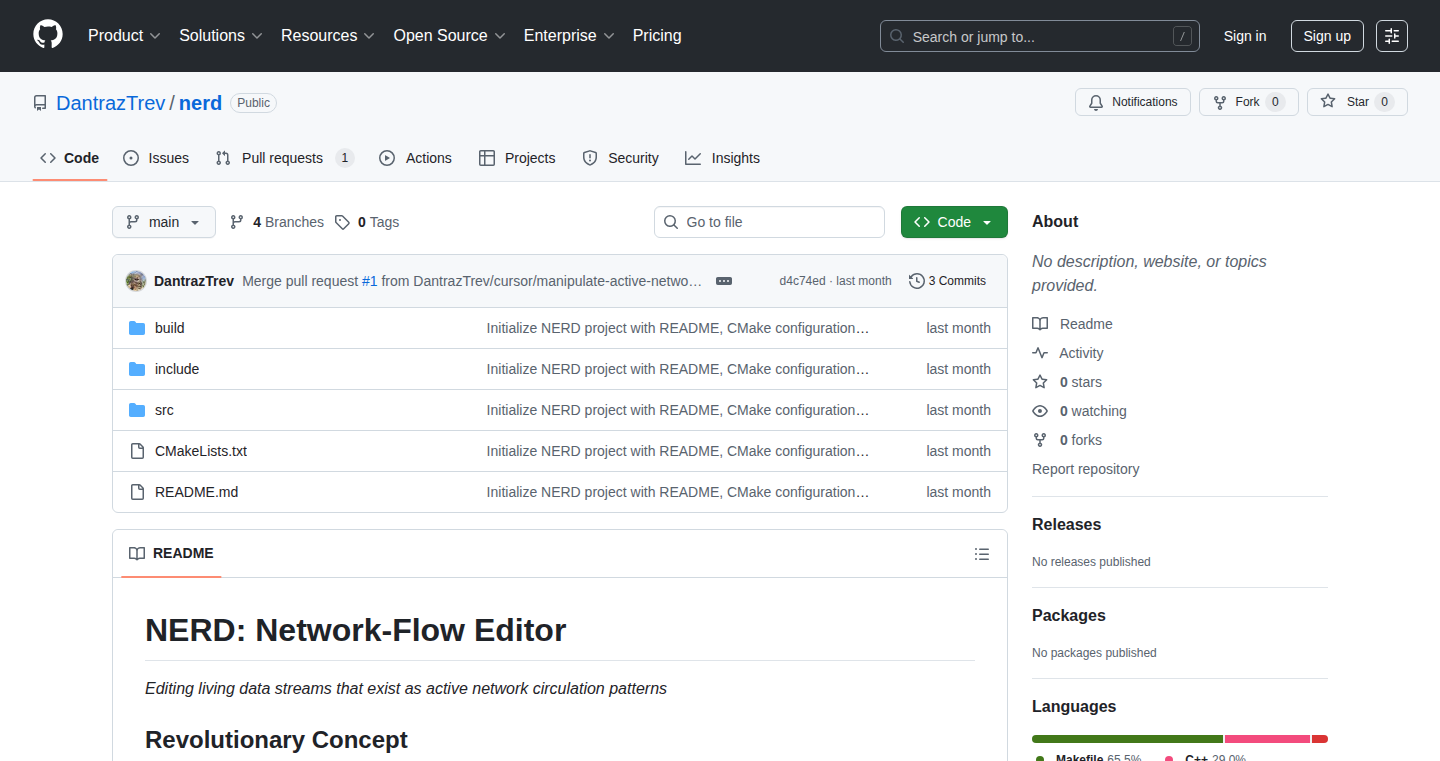1440x761 pixels.
Task: Click the fork icon next to 0 forks
Action: point(1040,440)
